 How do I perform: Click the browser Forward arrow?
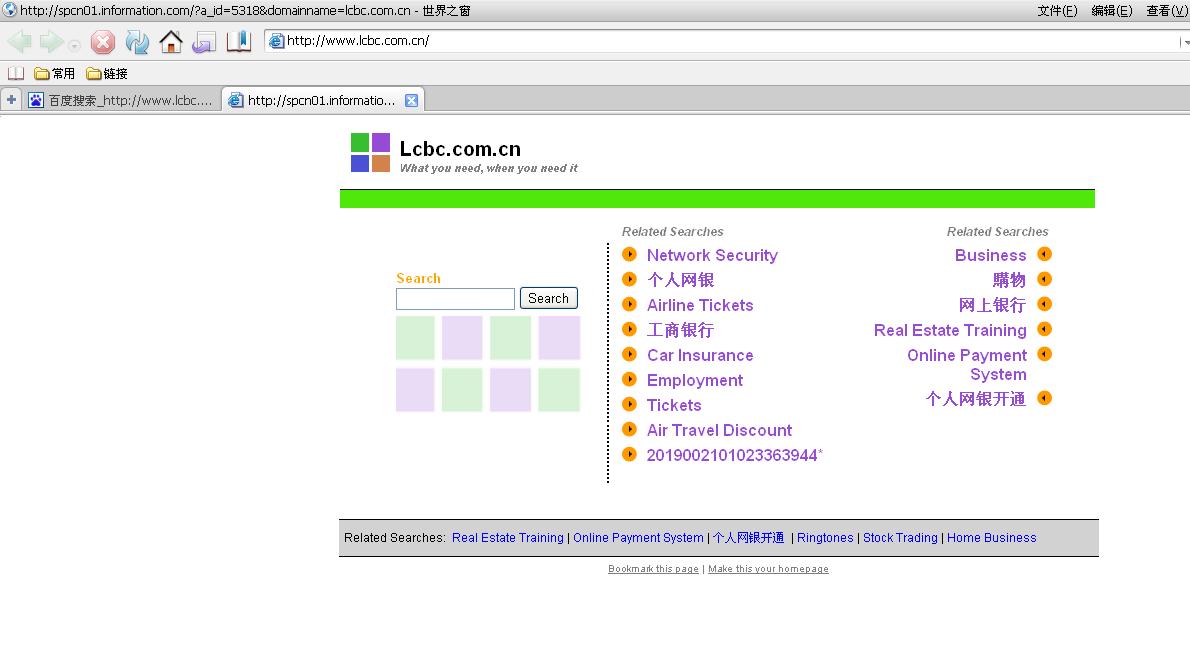click(52, 42)
